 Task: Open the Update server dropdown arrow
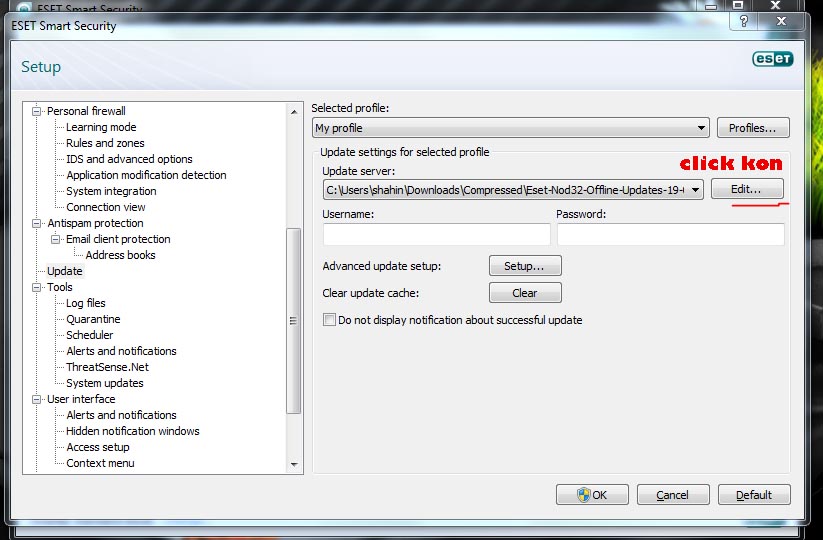pyautogui.click(x=695, y=189)
